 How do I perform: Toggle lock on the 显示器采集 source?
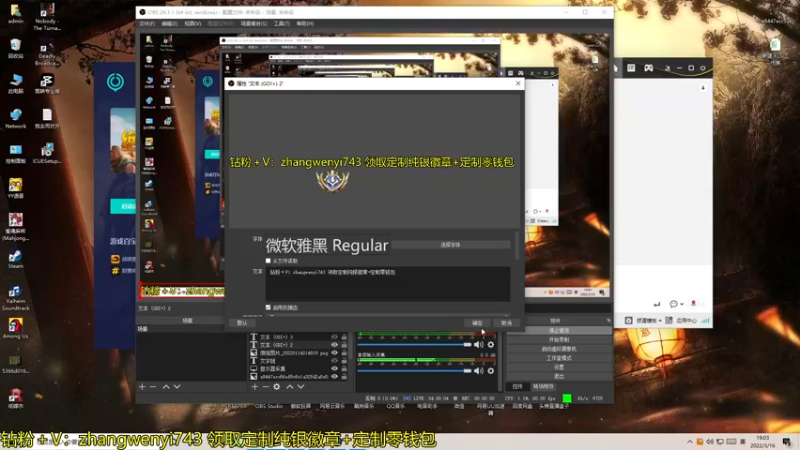(x=344, y=368)
